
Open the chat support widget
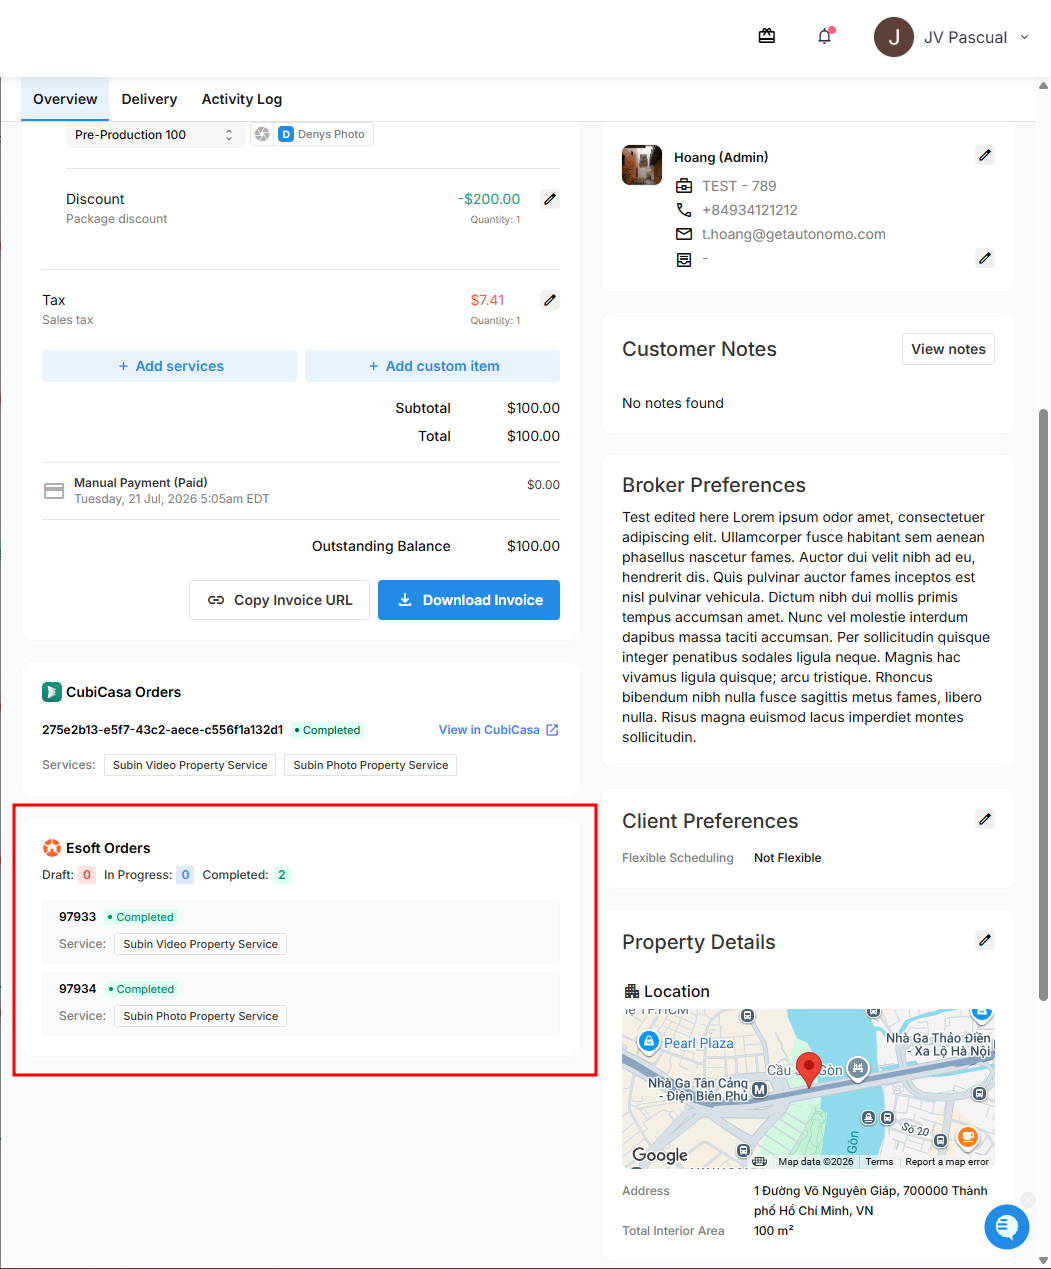pyautogui.click(x=1007, y=1227)
